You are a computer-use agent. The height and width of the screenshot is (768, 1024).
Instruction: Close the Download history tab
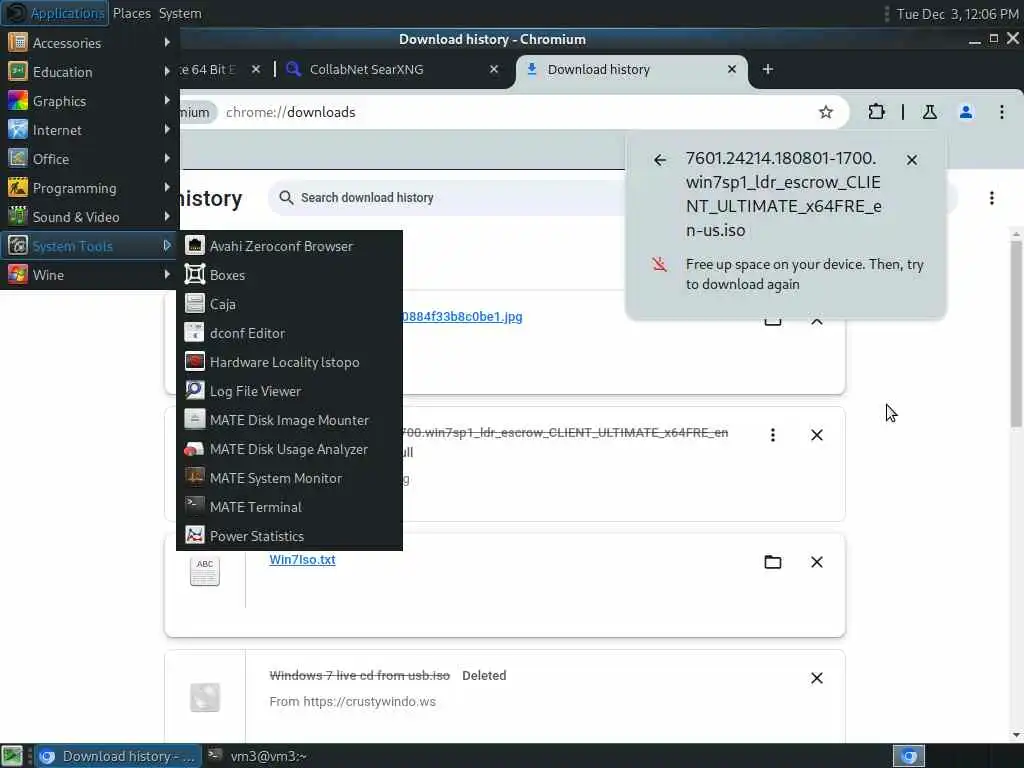click(x=732, y=69)
